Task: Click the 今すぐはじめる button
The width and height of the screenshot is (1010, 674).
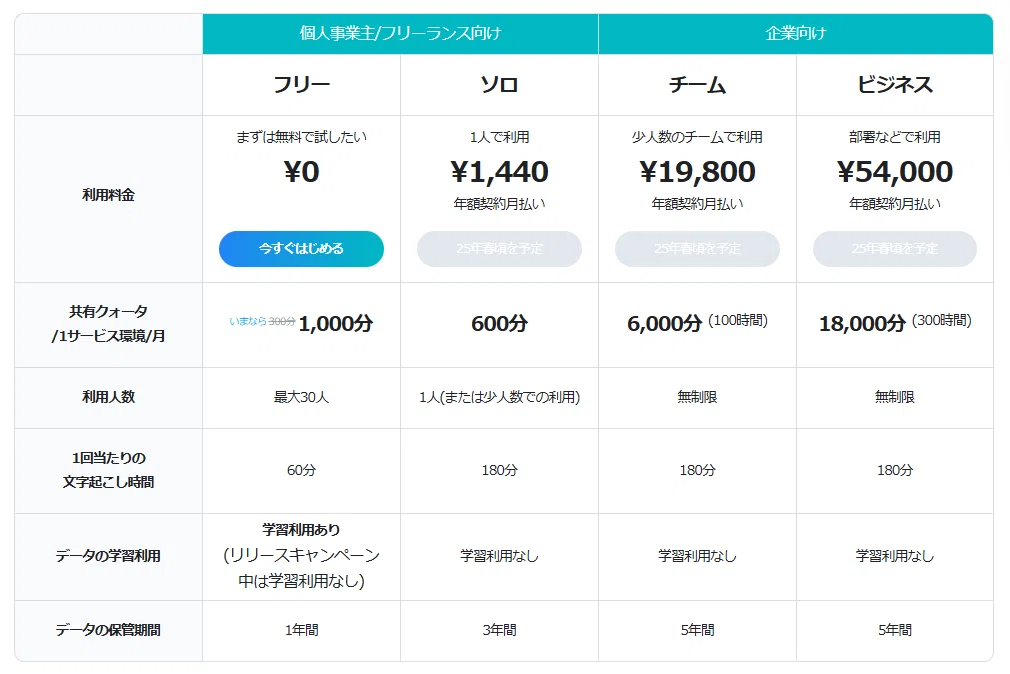Action: pyautogui.click(x=301, y=249)
